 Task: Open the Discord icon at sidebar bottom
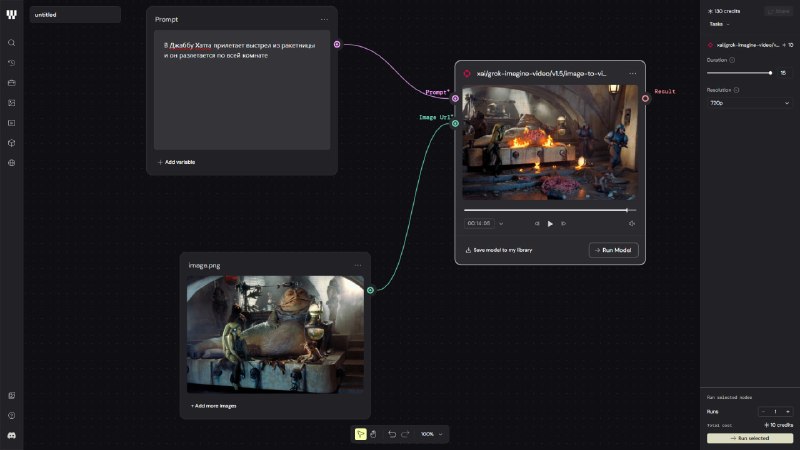pyautogui.click(x=11, y=435)
